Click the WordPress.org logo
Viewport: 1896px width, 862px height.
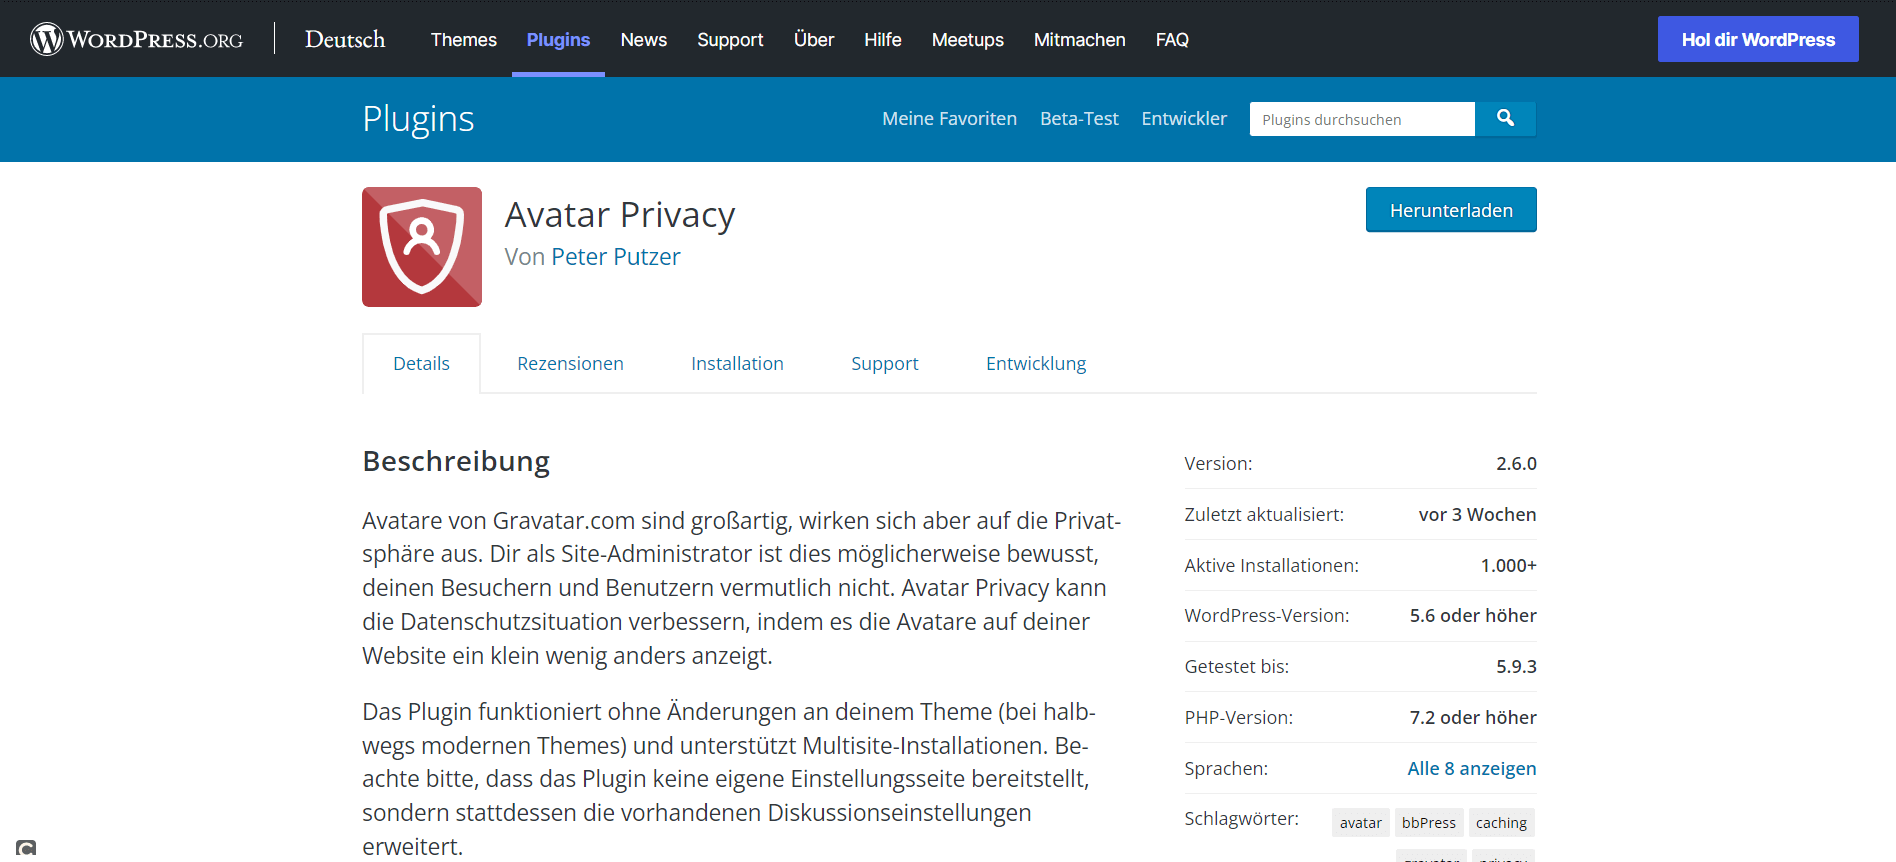click(137, 39)
